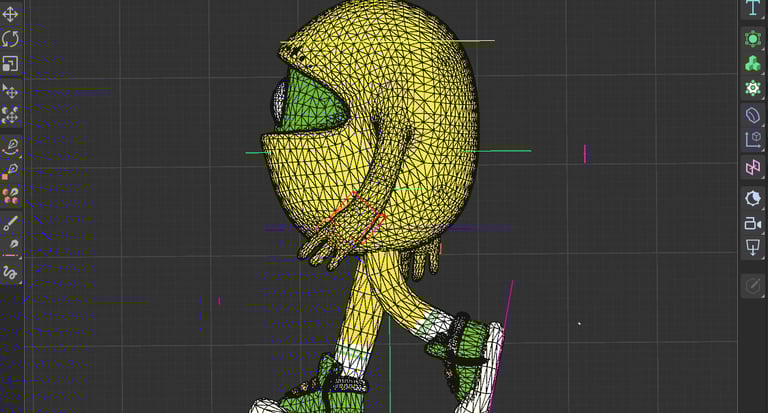
Task: Open the Light object tool
Action: coord(753,198)
